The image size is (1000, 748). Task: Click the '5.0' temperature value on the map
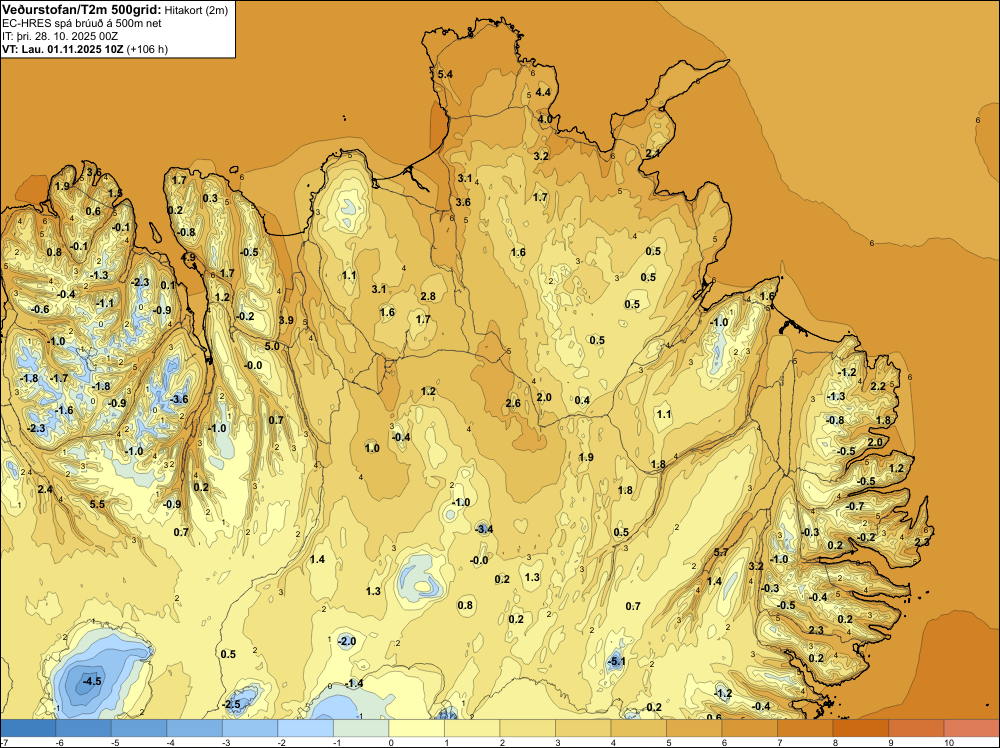[x=272, y=346]
